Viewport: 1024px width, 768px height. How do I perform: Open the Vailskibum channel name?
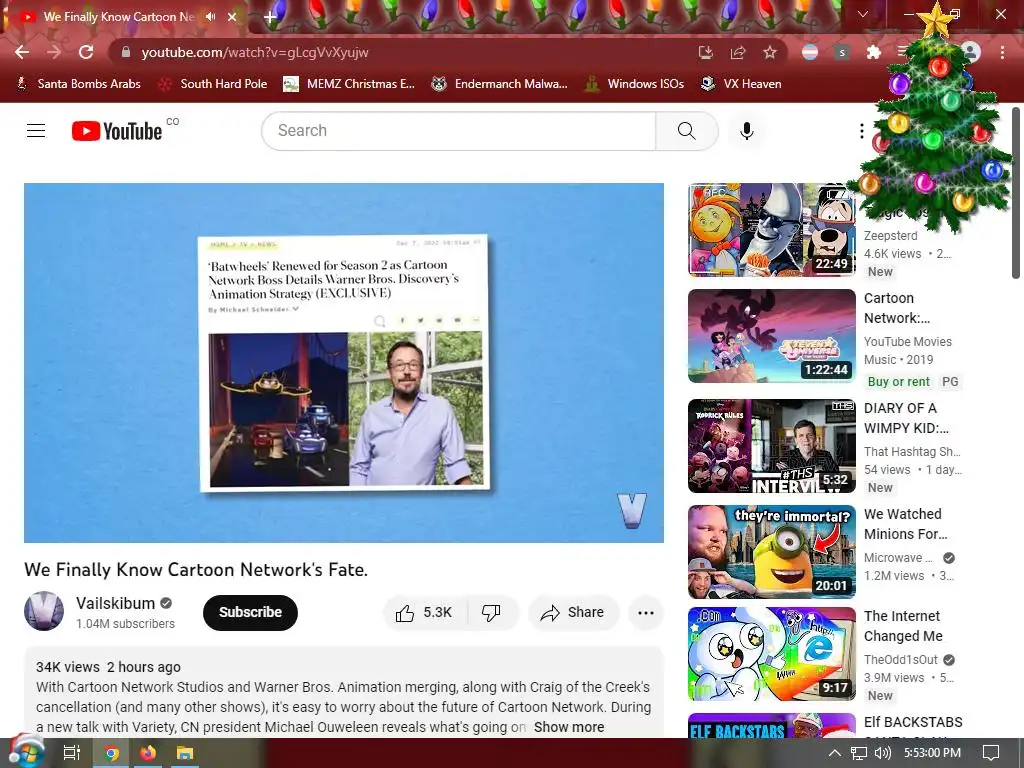(x=116, y=603)
